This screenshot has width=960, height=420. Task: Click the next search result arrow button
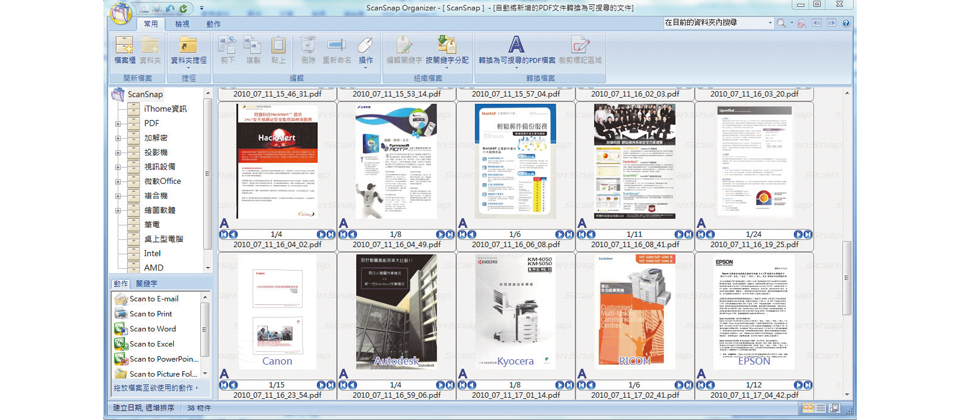coord(831,23)
